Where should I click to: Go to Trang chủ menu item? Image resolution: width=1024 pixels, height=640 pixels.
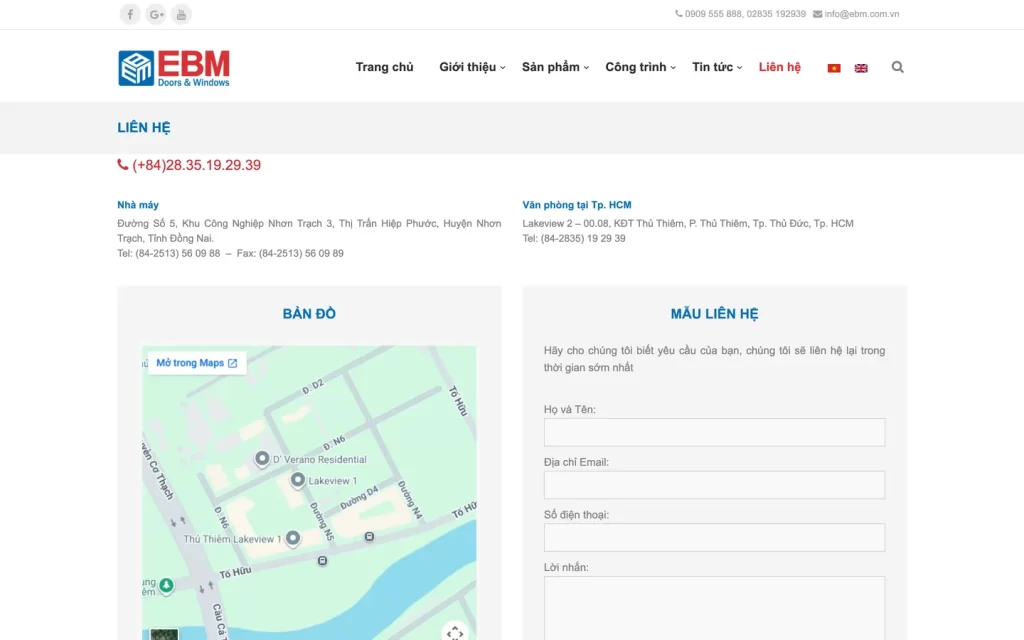385,67
